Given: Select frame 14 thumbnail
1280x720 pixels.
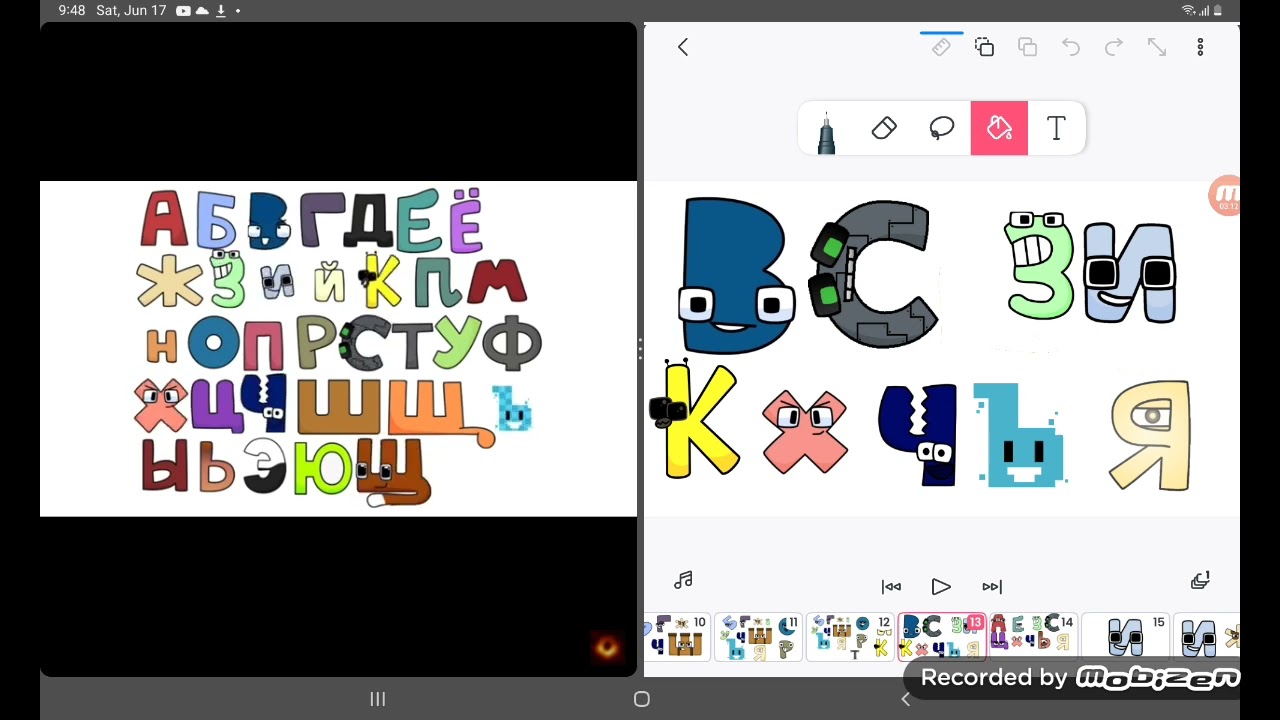Looking at the screenshot, I should tap(1034, 637).
